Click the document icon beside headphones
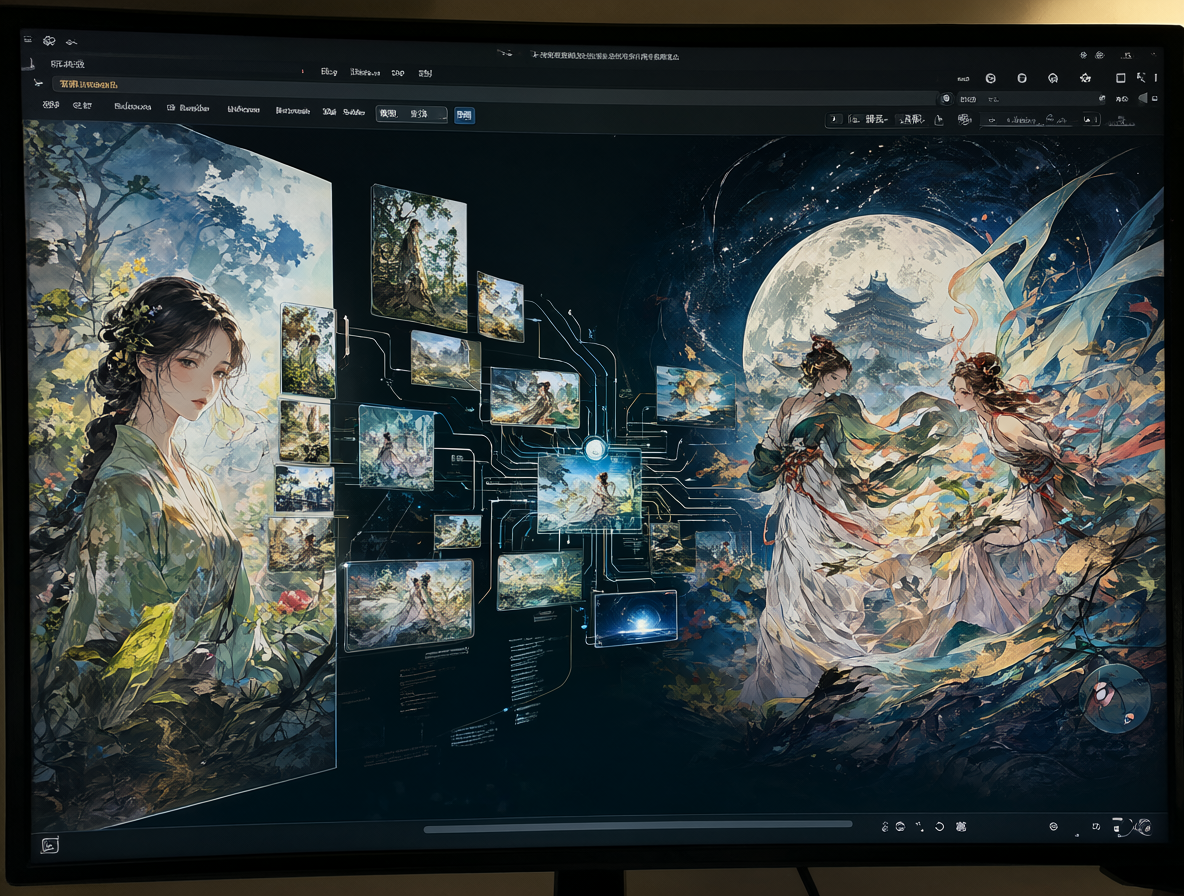The image size is (1184, 896). [x=1118, y=826]
